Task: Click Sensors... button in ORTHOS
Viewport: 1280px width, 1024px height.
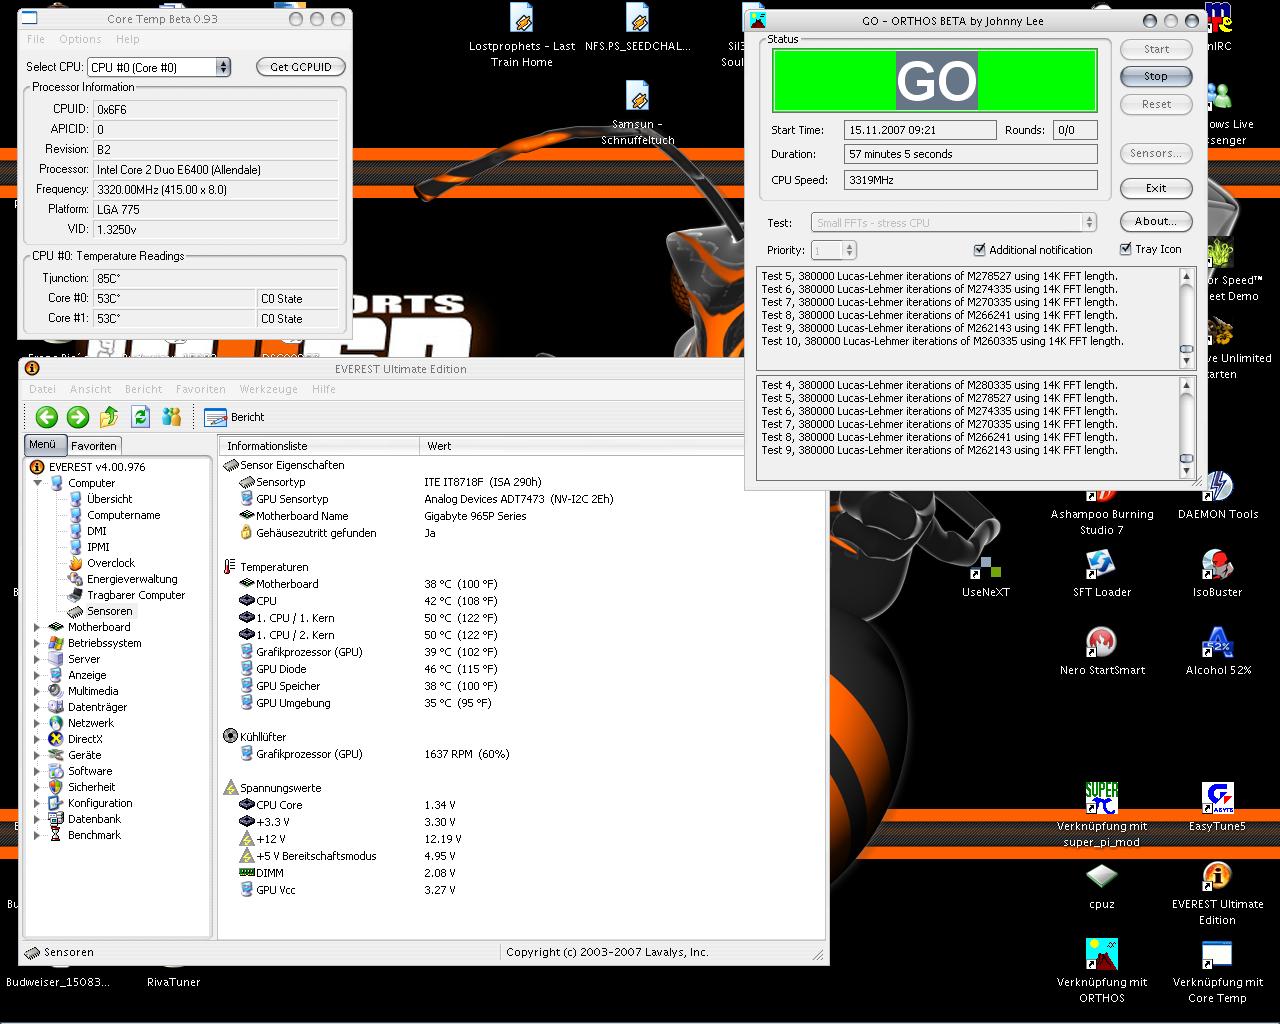Action: pyautogui.click(x=1156, y=153)
